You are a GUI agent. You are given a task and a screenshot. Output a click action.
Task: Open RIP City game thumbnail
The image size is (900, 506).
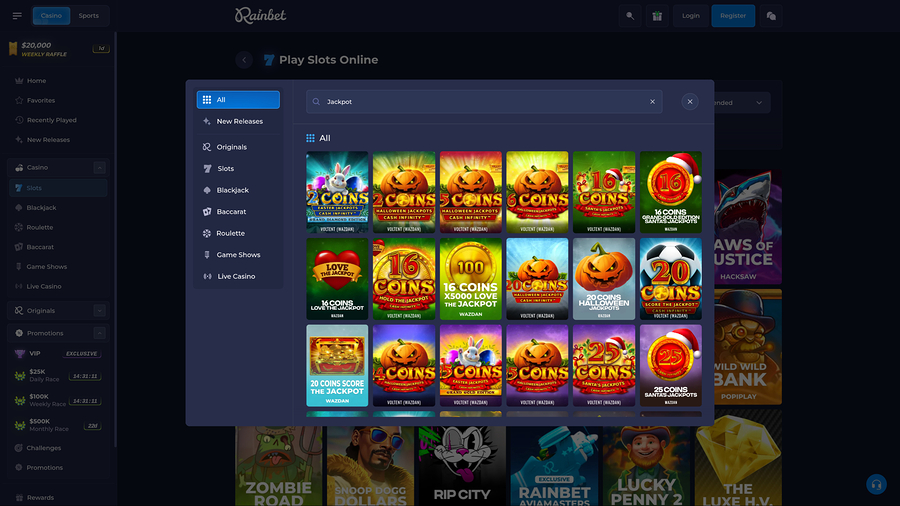pos(462,466)
